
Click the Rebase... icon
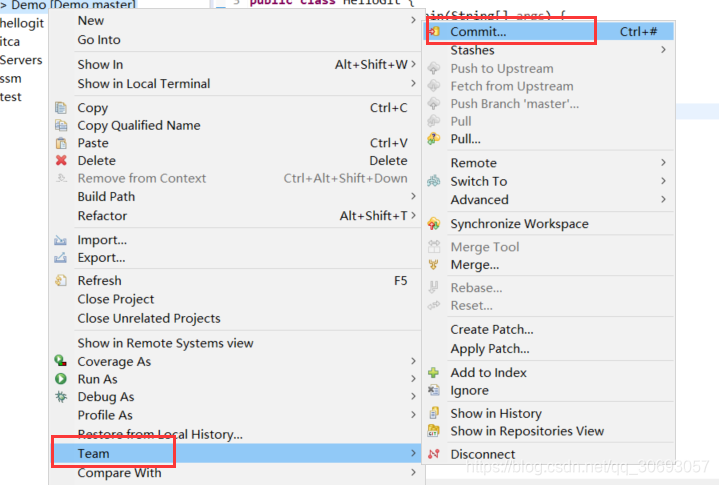[434, 287]
